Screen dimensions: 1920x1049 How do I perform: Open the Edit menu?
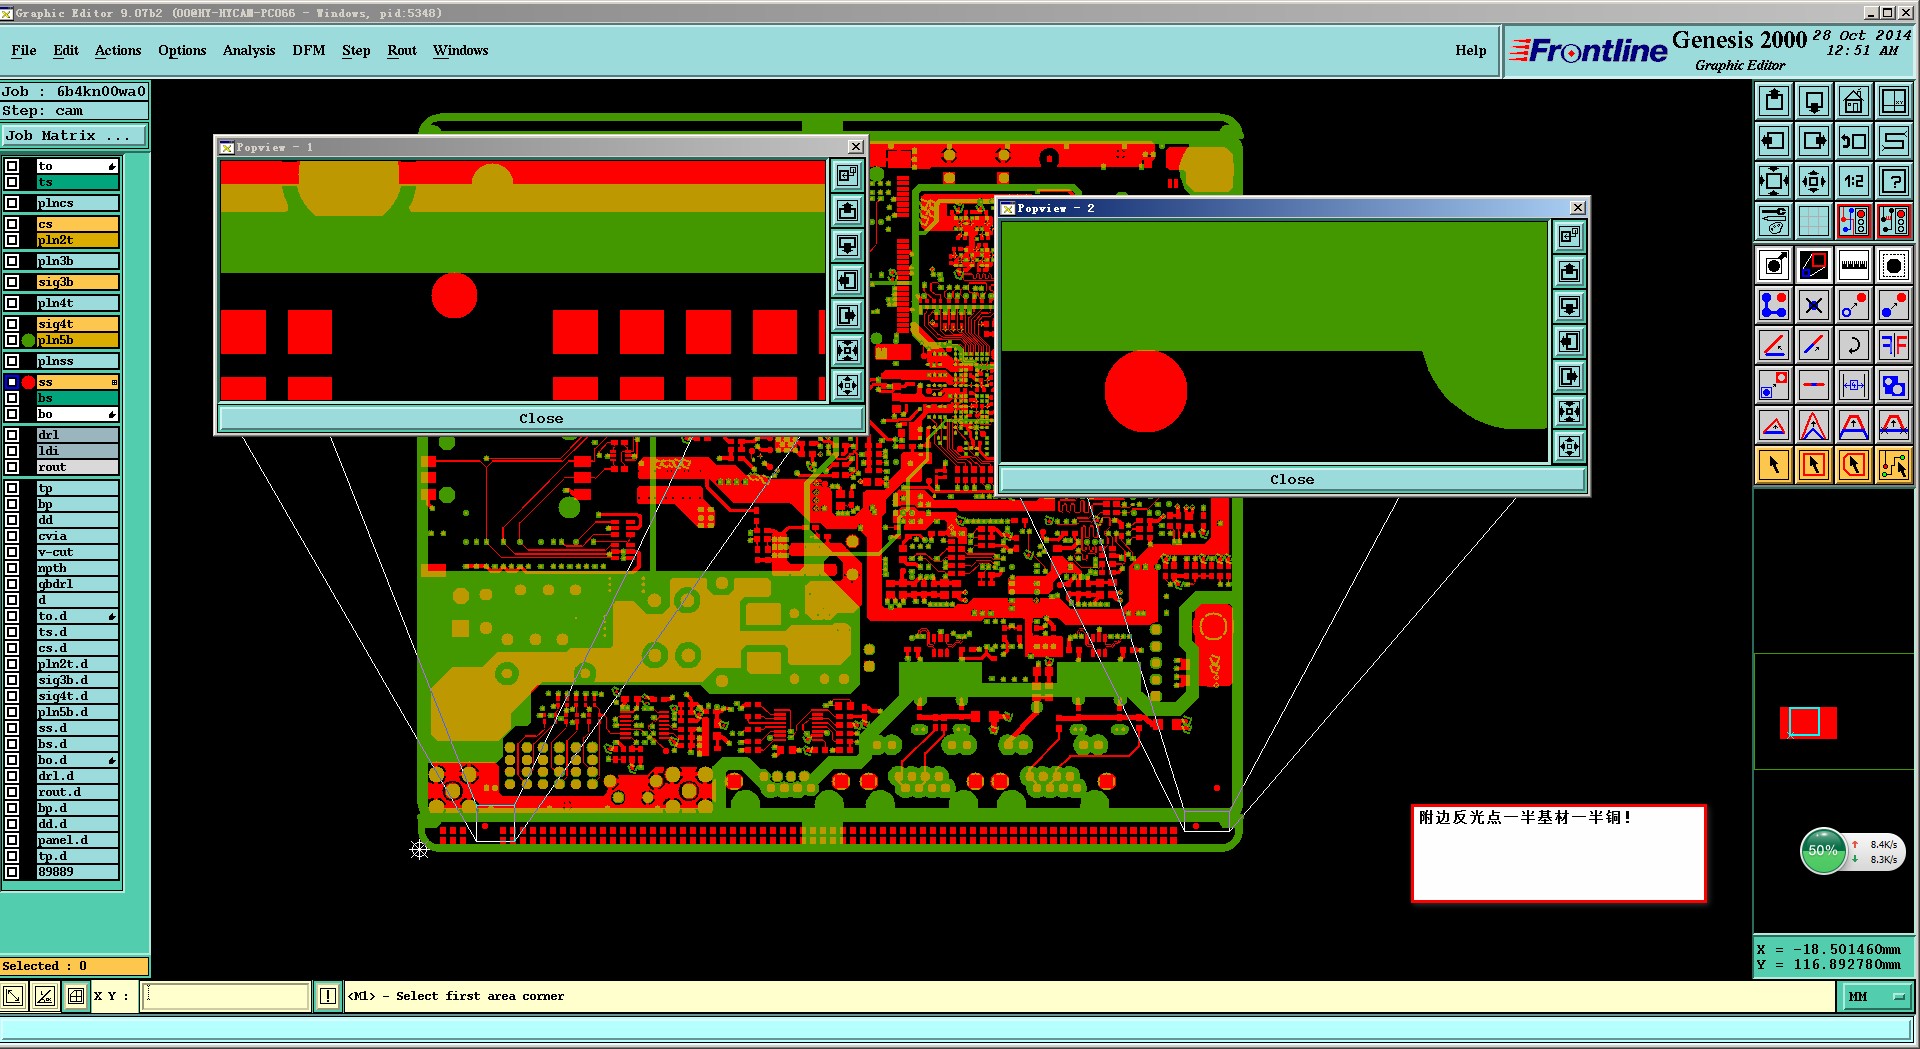coord(66,50)
